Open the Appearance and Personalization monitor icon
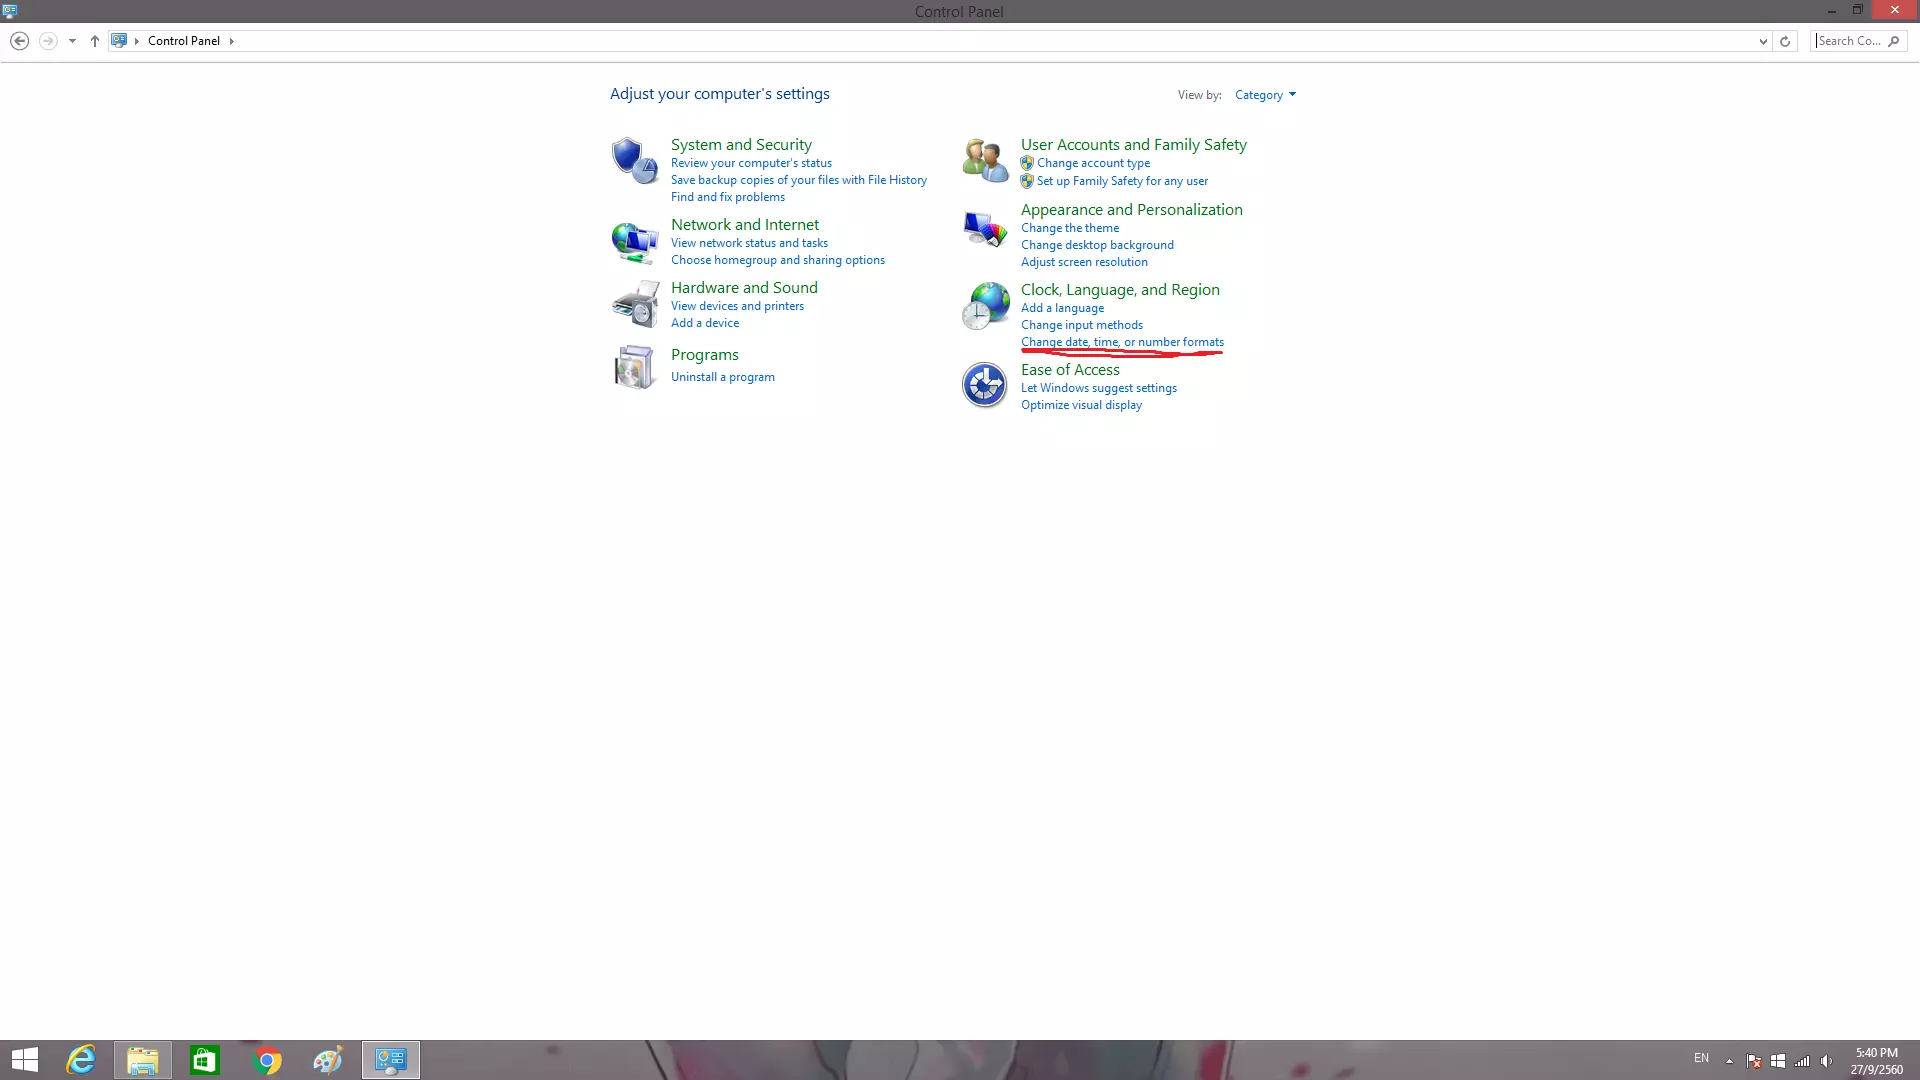 (985, 229)
